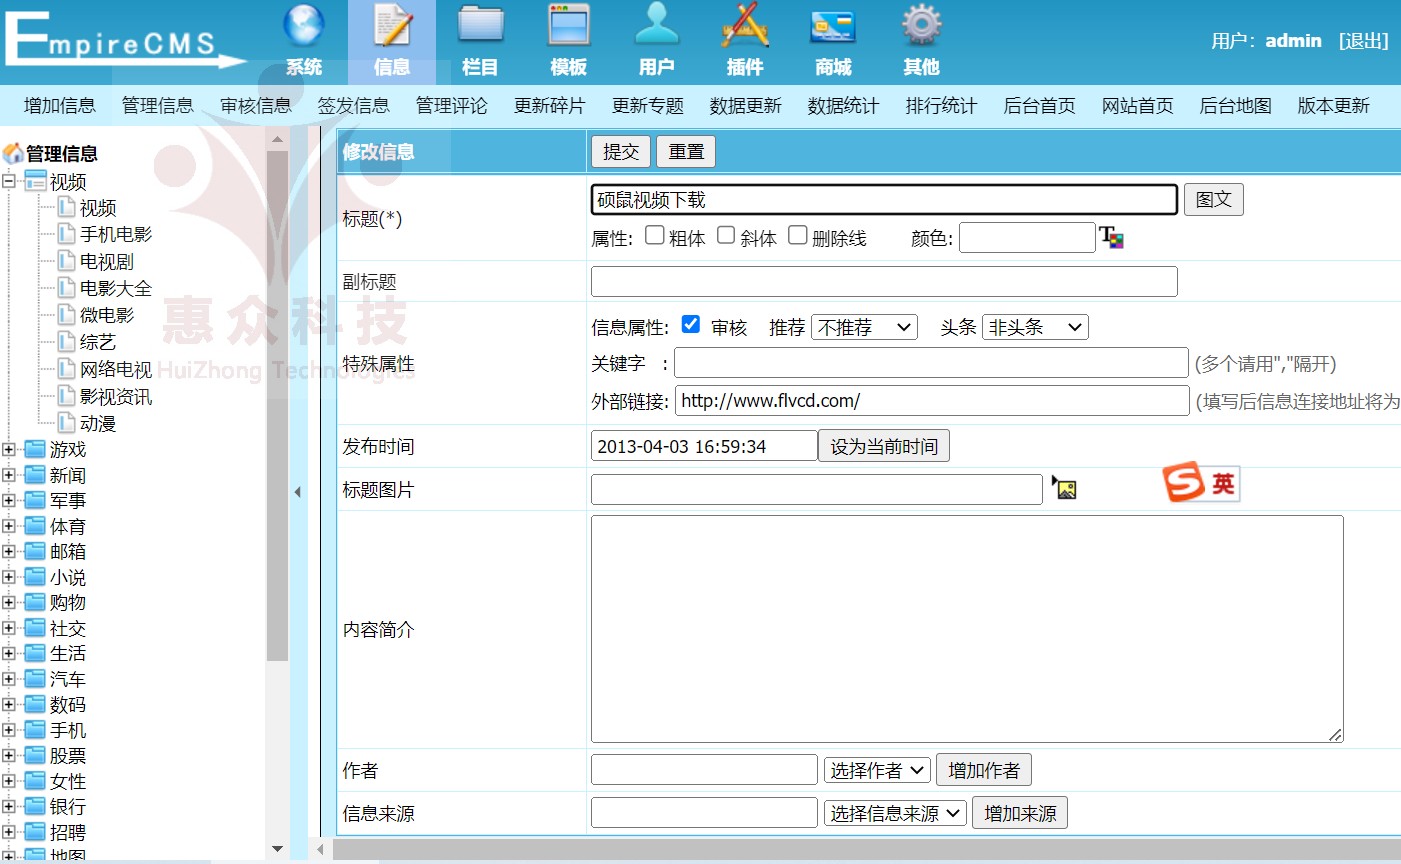The height and width of the screenshot is (864, 1401).
Task: Click the 电视剧 page icon
Action: (66, 261)
